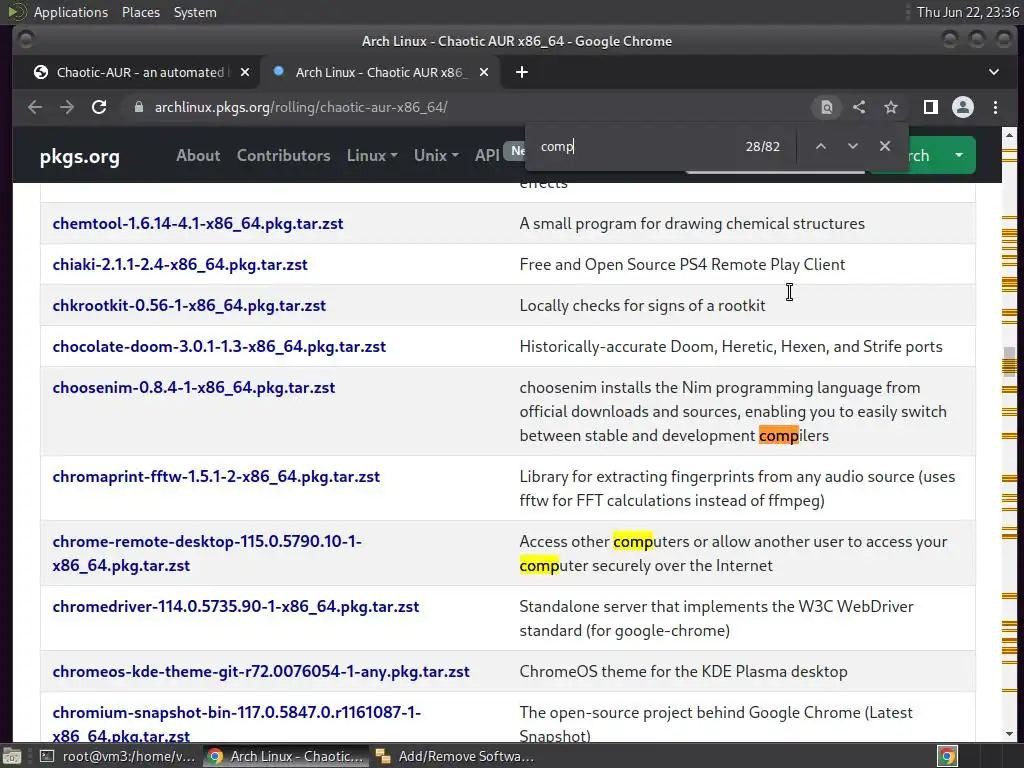The width and height of the screenshot is (1024, 768).
Task: Click the address bar URL
Action: (300, 107)
